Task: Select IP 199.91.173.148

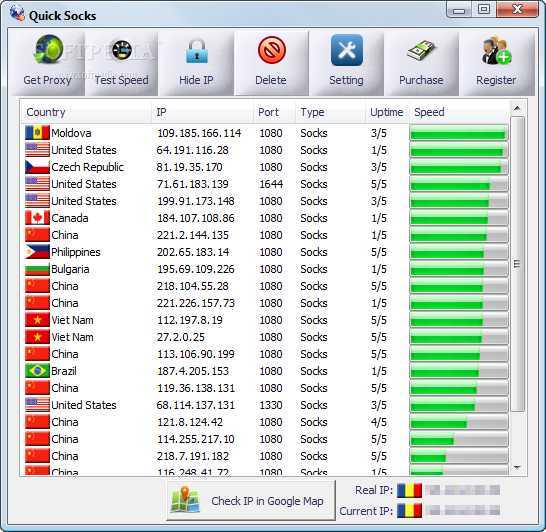Action: [196, 201]
